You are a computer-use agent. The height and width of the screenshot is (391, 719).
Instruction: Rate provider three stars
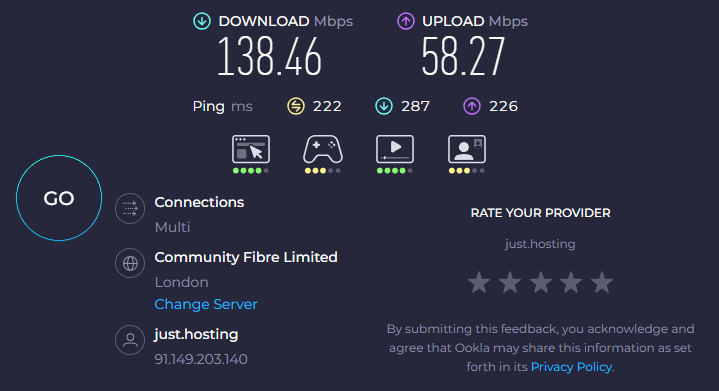(541, 282)
